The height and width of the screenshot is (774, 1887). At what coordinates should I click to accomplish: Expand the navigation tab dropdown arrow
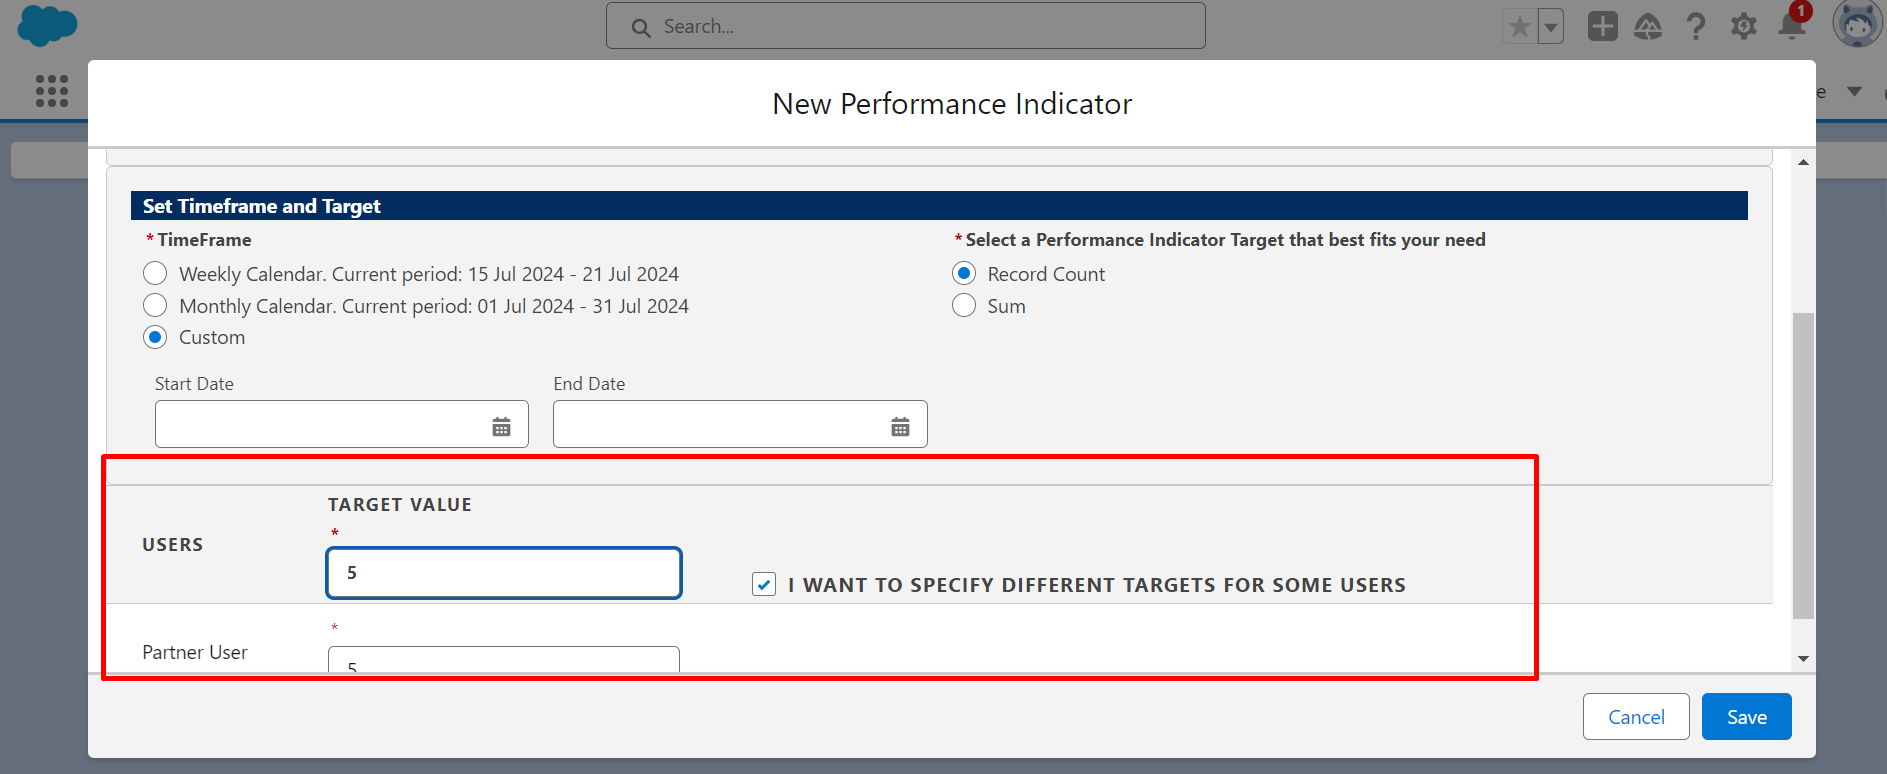(x=1854, y=92)
